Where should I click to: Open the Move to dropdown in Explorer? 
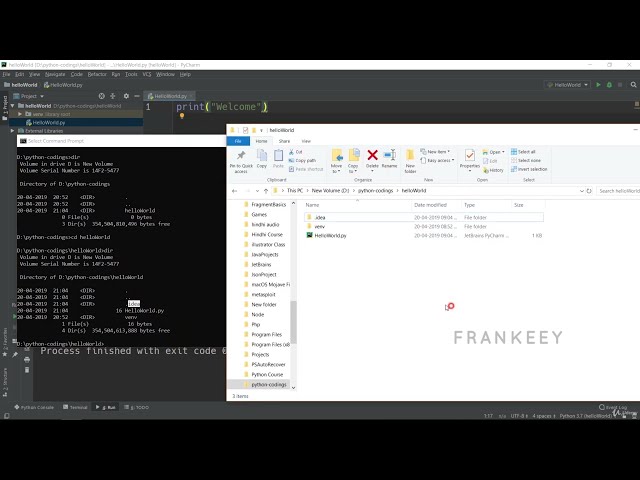point(336,161)
